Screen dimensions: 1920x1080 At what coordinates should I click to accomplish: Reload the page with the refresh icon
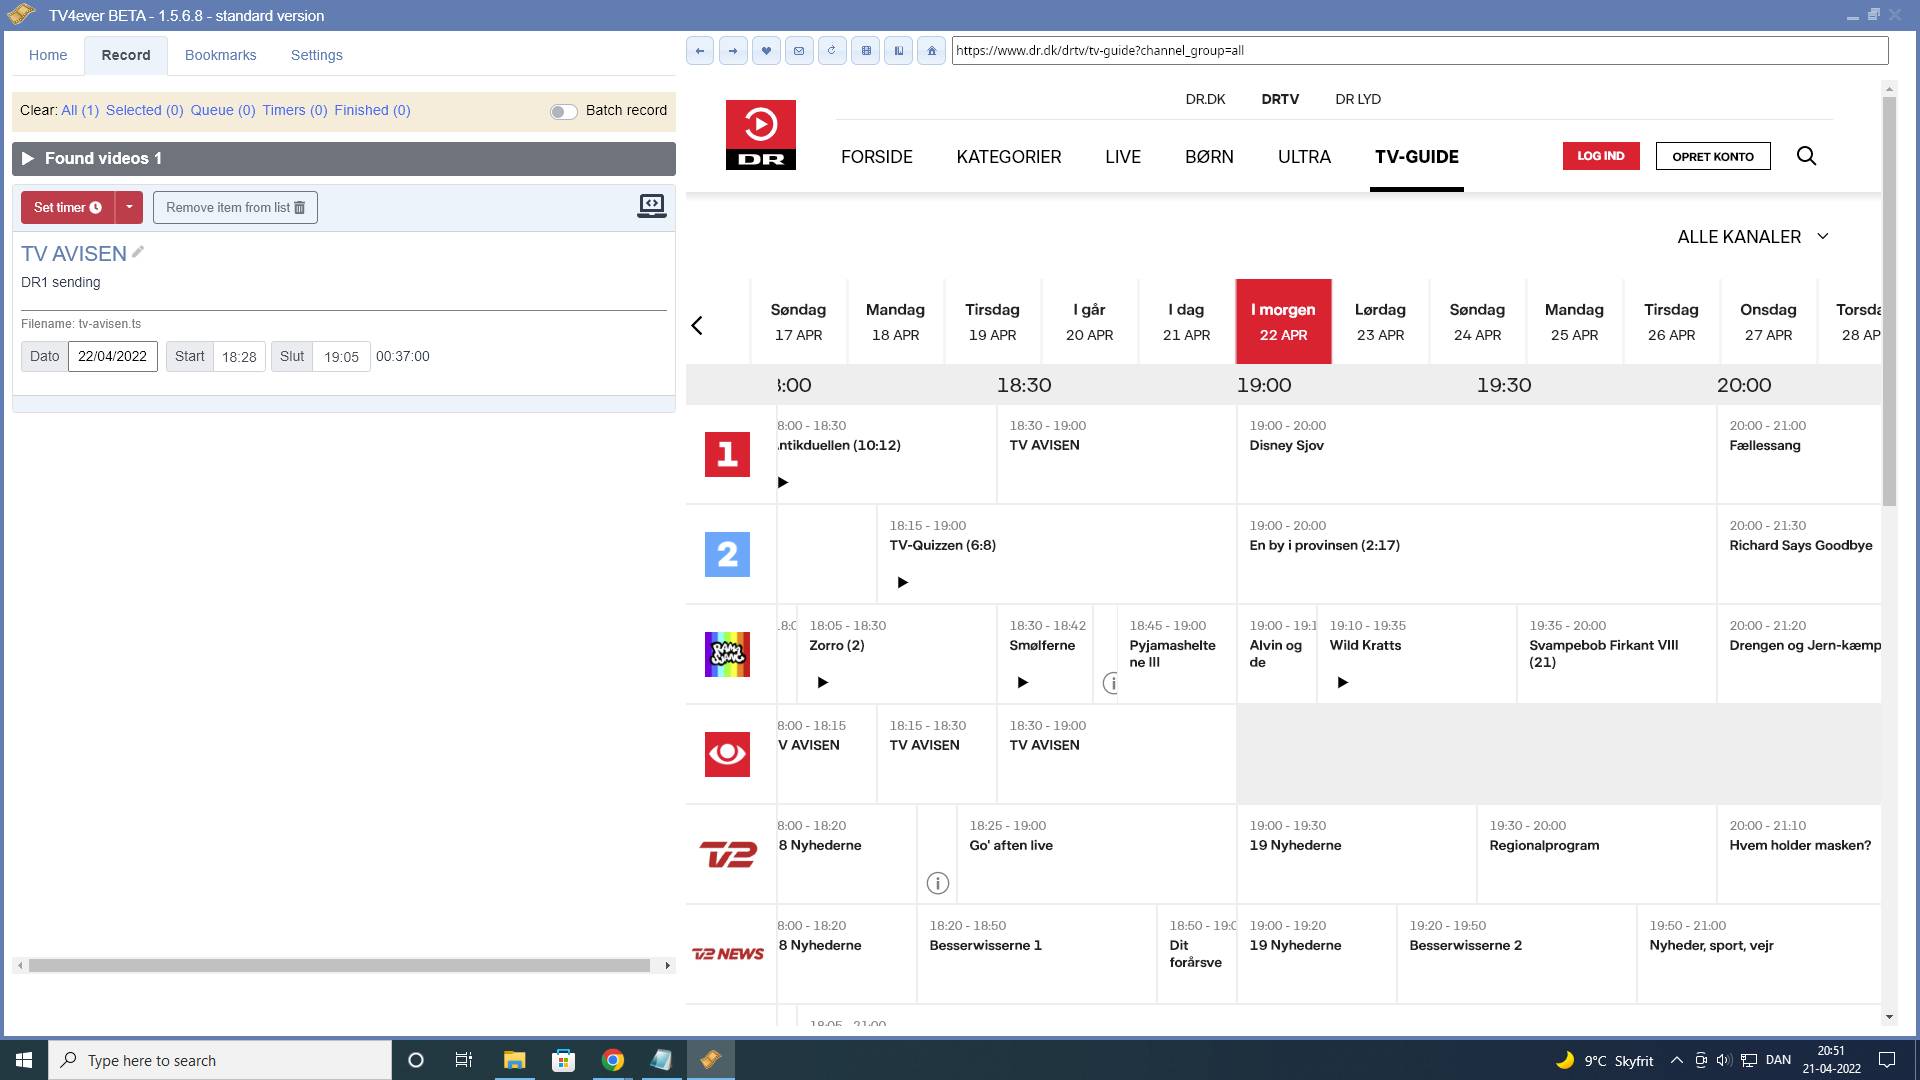[x=832, y=50]
